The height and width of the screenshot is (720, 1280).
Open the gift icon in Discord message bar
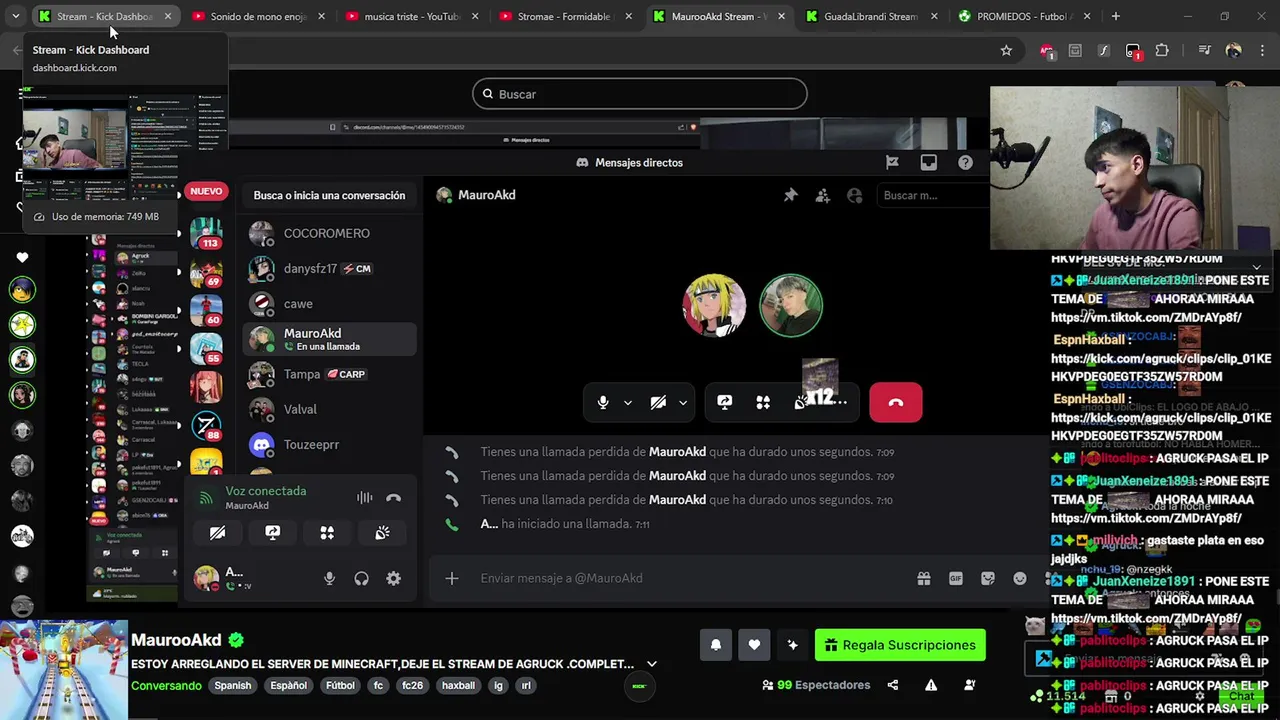924,578
